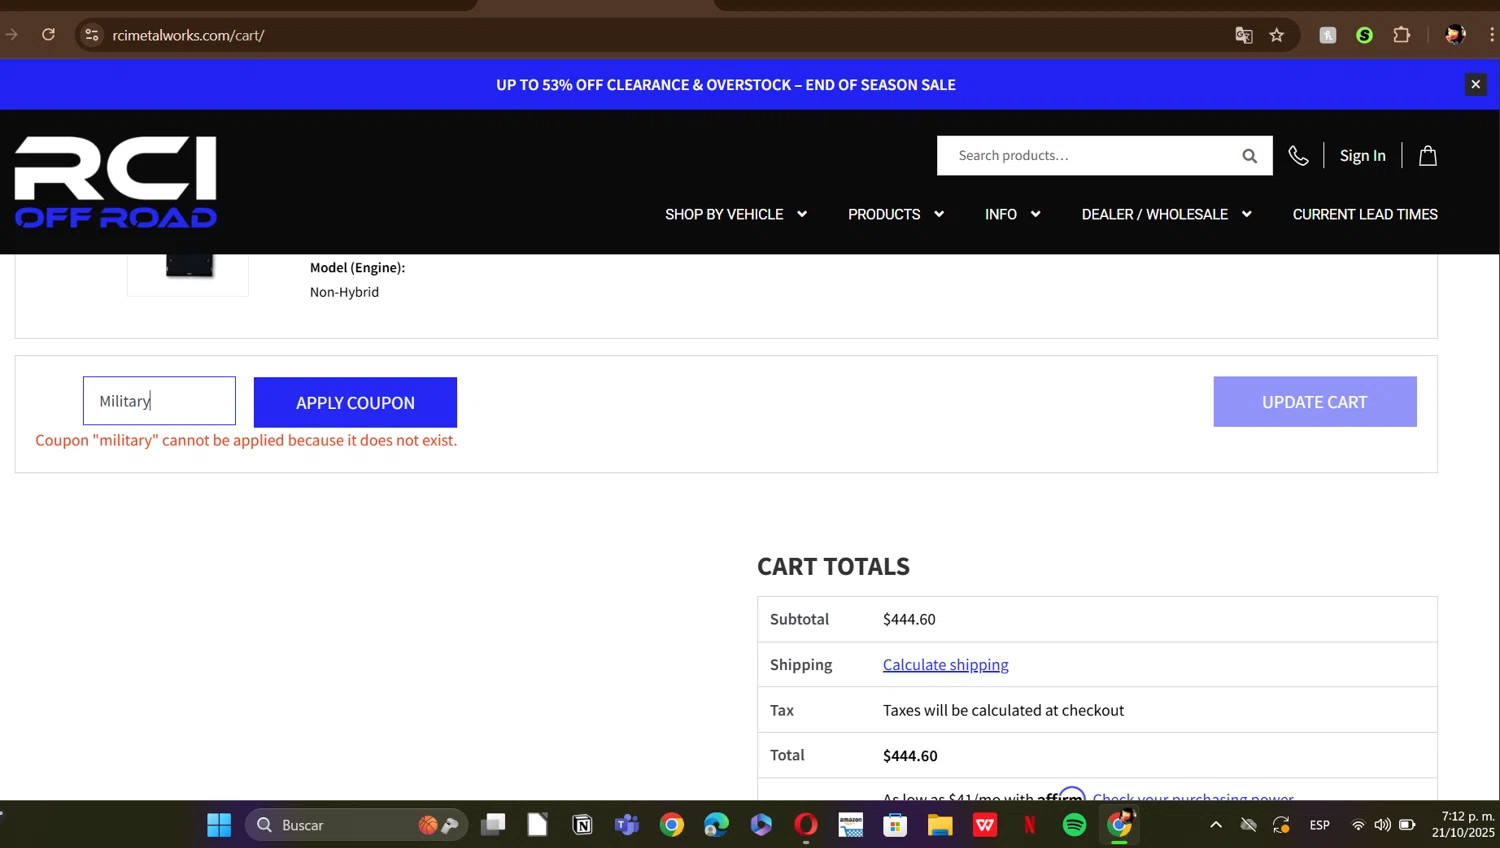The height and width of the screenshot is (848, 1500).
Task: Open Amazon from the taskbar
Action: coord(850,825)
